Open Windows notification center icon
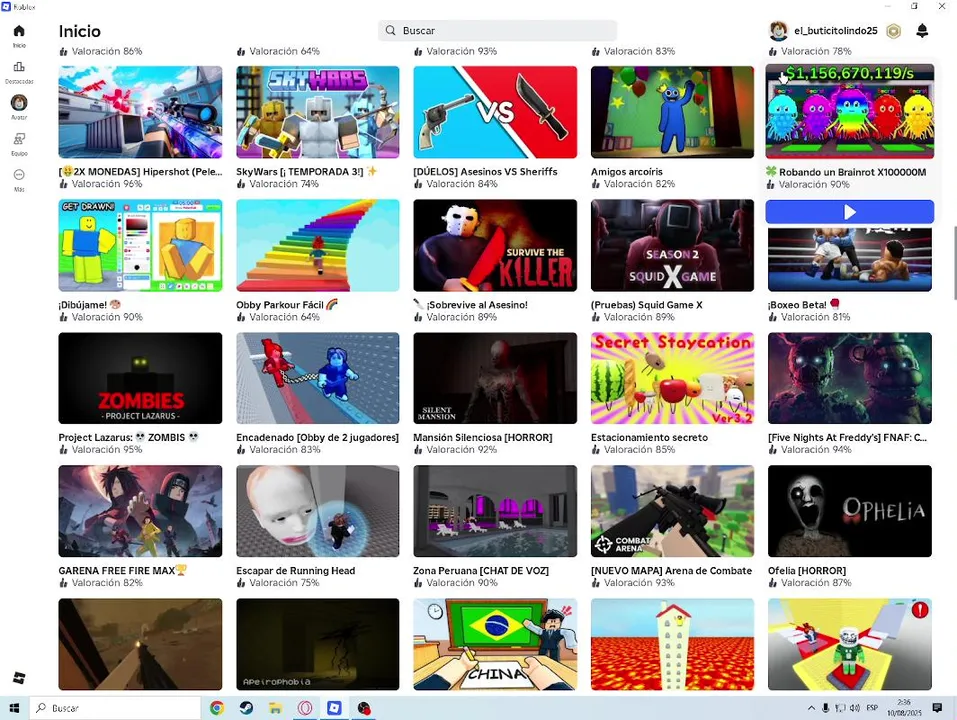Image resolution: width=957 pixels, height=720 pixels. pos(937,708)
